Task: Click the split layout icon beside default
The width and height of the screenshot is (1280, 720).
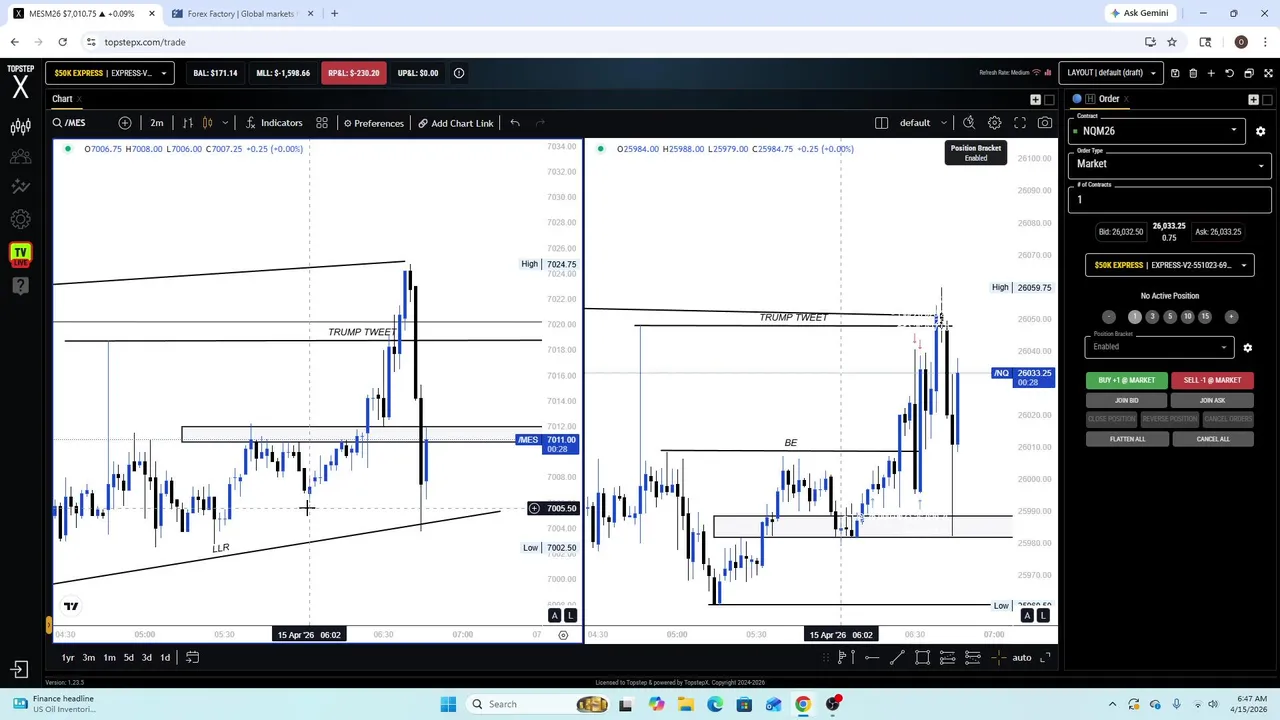Action: (881, 123)
